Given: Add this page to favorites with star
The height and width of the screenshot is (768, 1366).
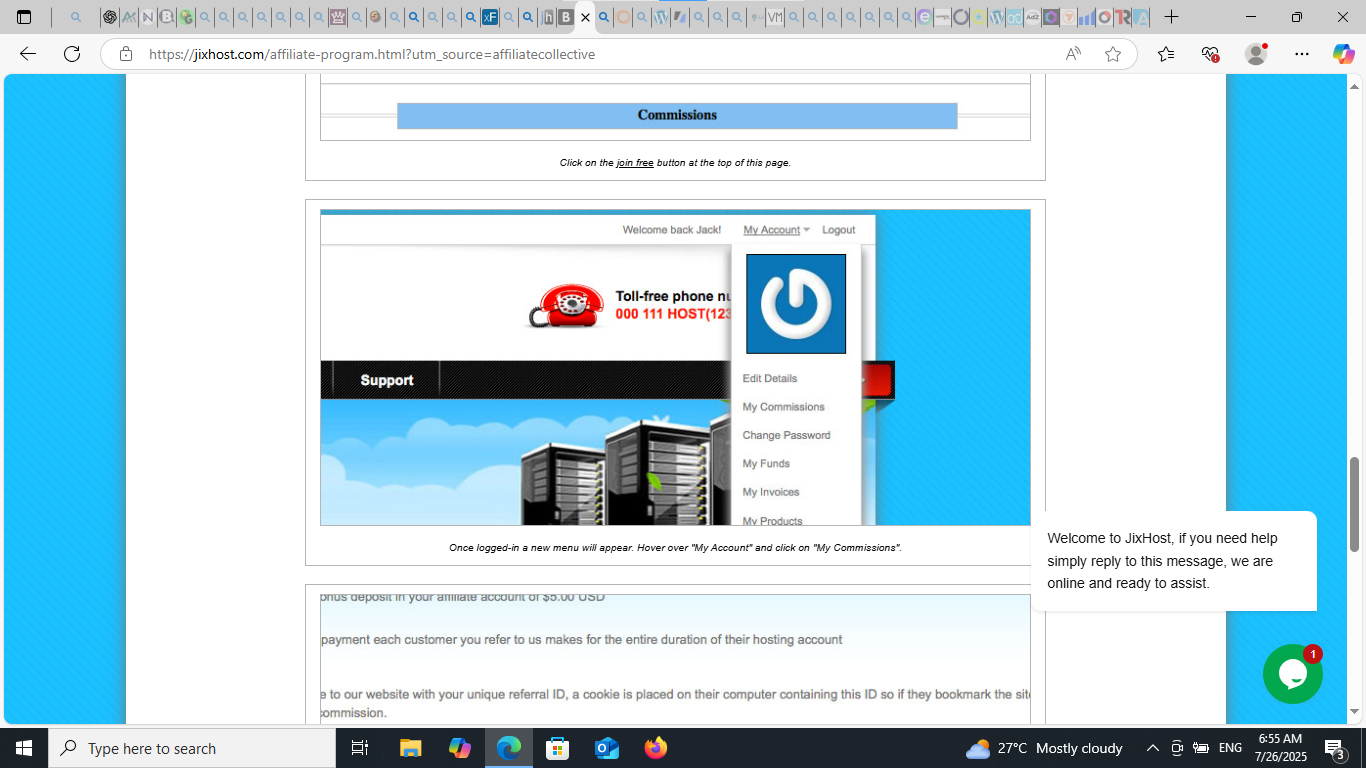Looking at the screenshot, I should pyautogui.click(x=1113, y=54).
